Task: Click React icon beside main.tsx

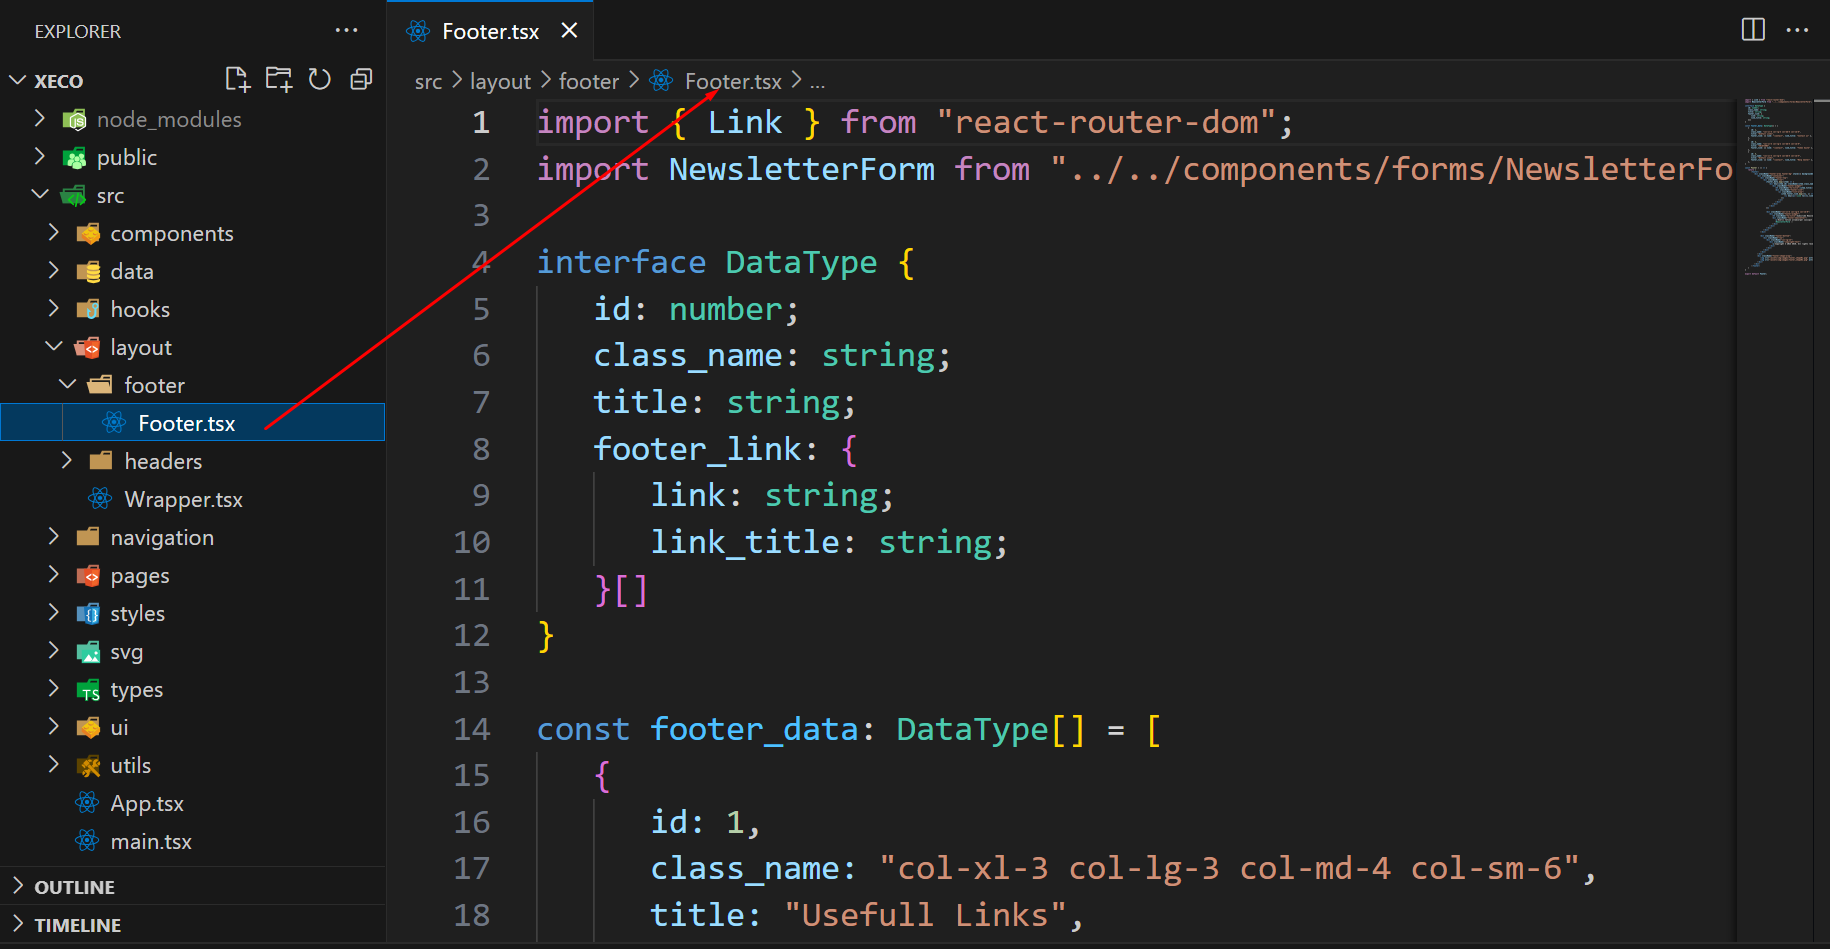Action: [87, 840]
